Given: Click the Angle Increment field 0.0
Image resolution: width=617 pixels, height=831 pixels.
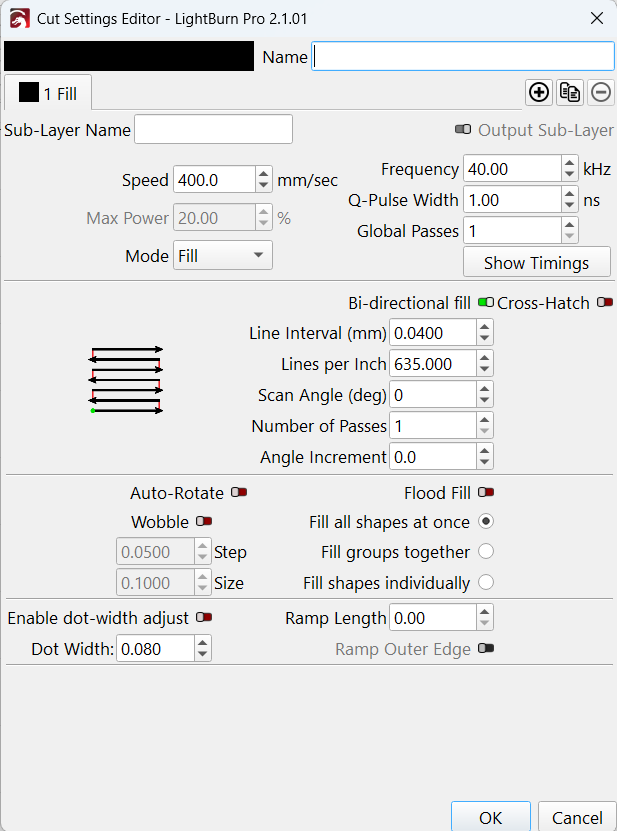Looking at the screenshot, I should coord(433,456).
